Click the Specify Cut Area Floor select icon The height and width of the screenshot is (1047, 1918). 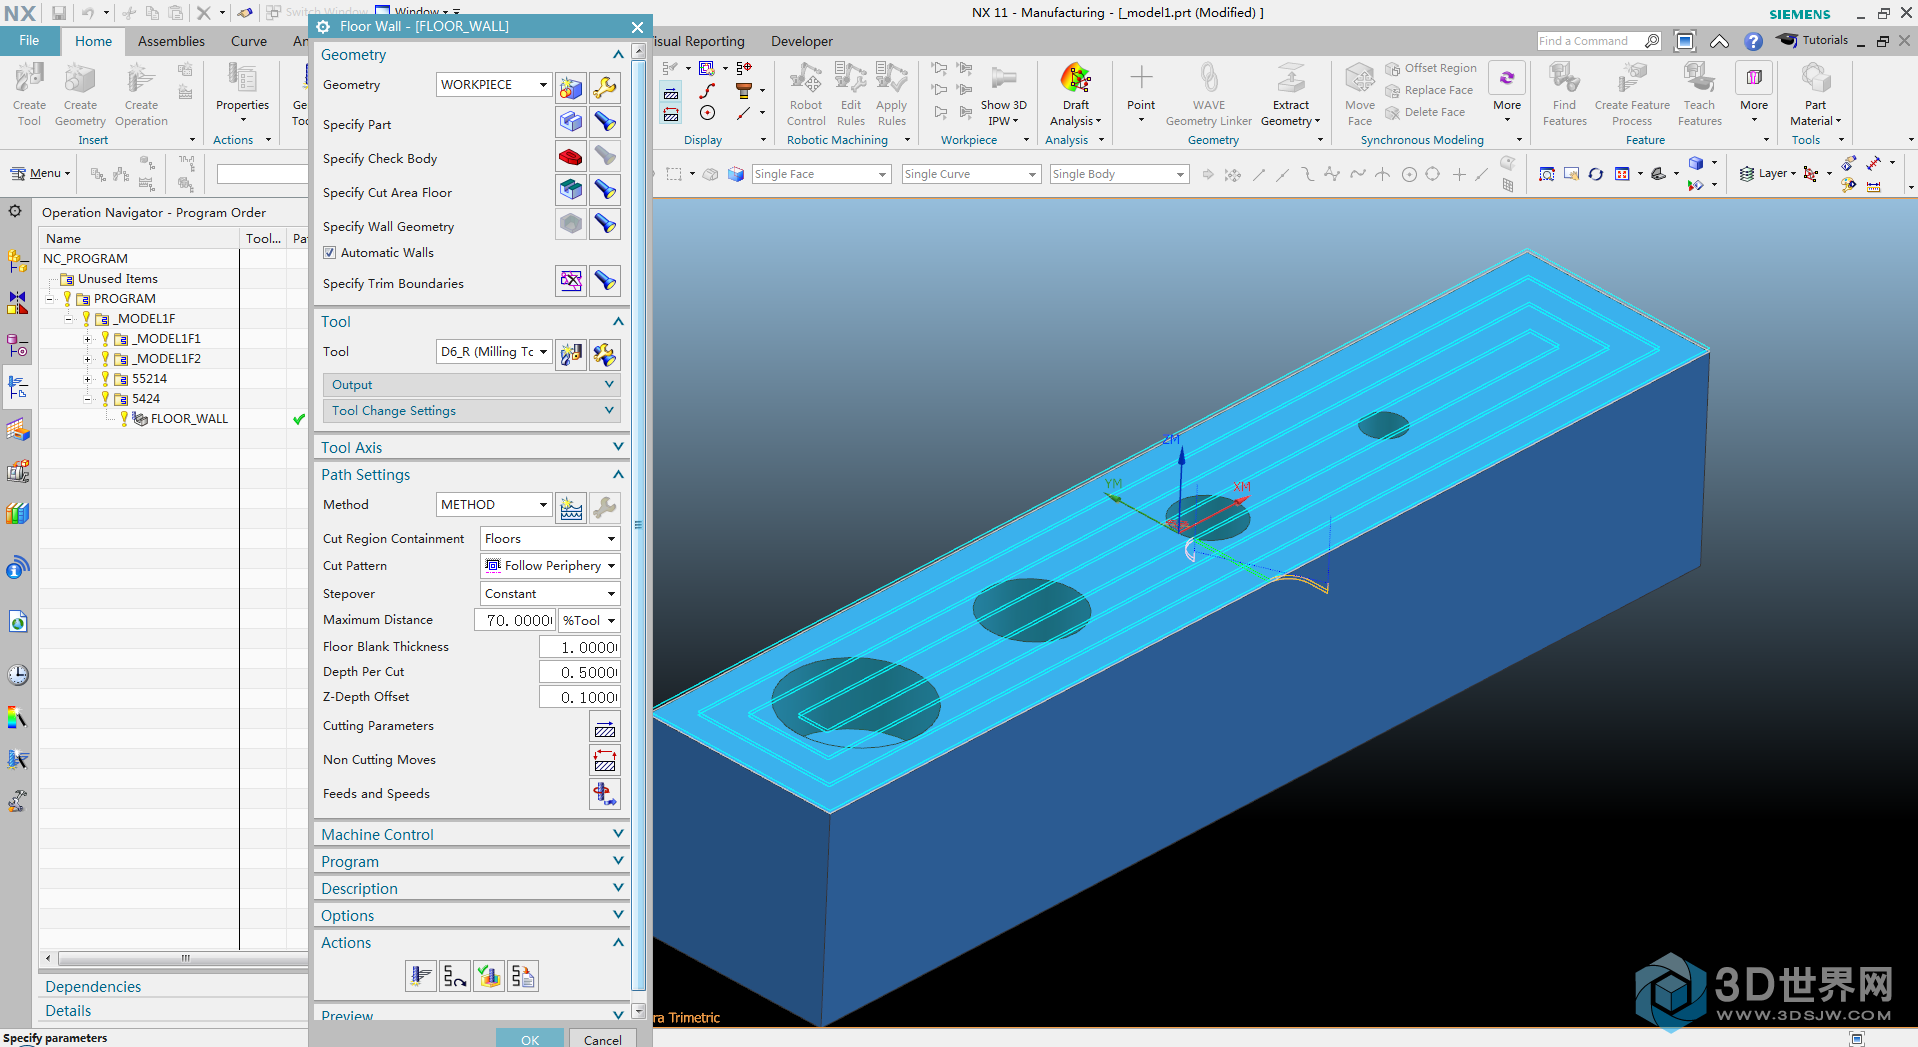click(571, 190)
